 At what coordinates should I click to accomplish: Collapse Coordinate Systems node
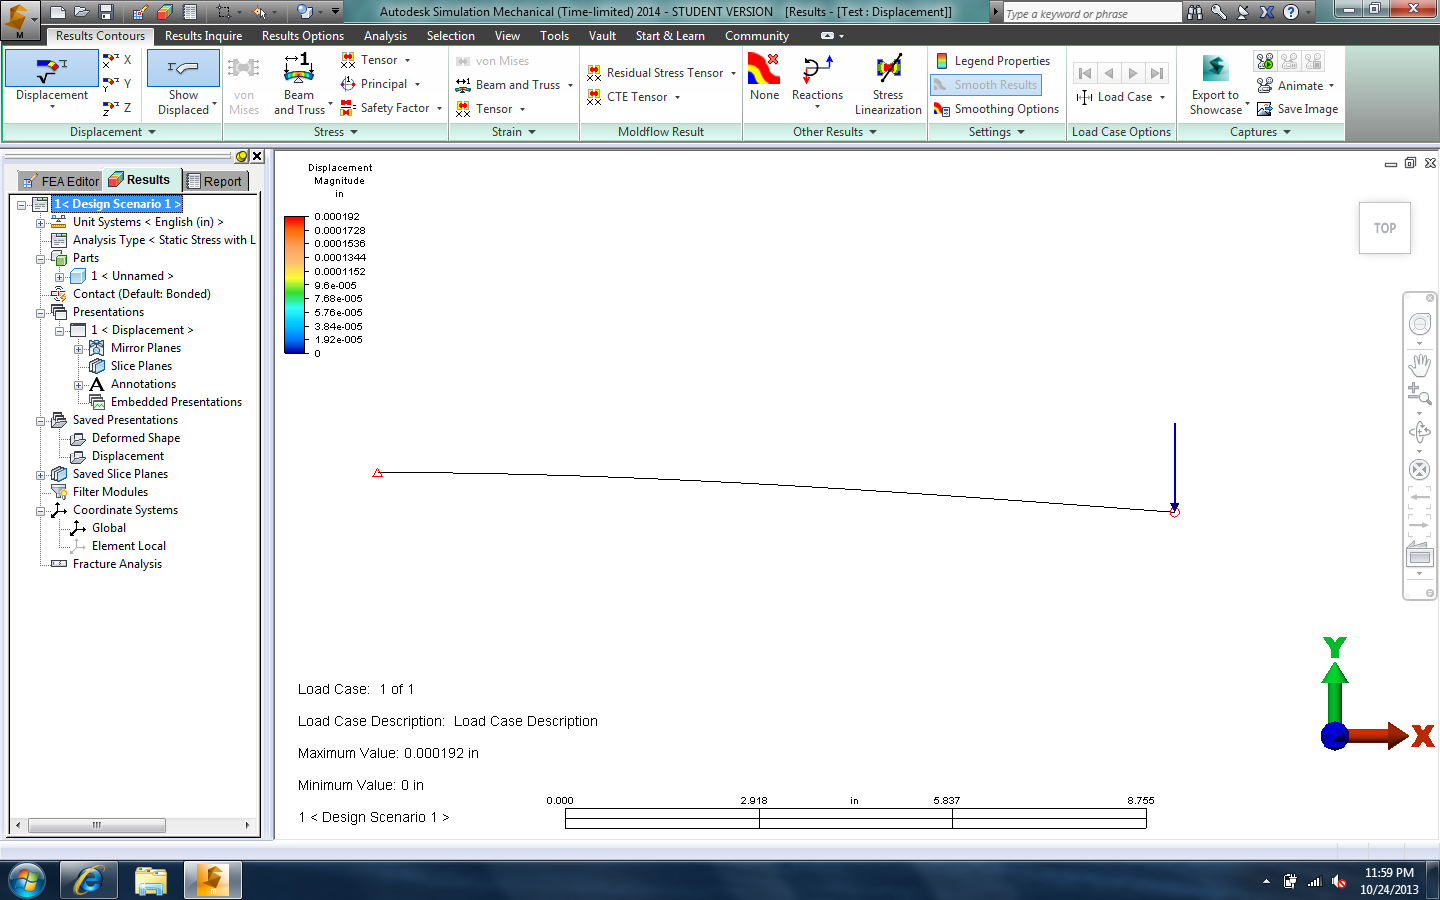[x=41, y=510]
